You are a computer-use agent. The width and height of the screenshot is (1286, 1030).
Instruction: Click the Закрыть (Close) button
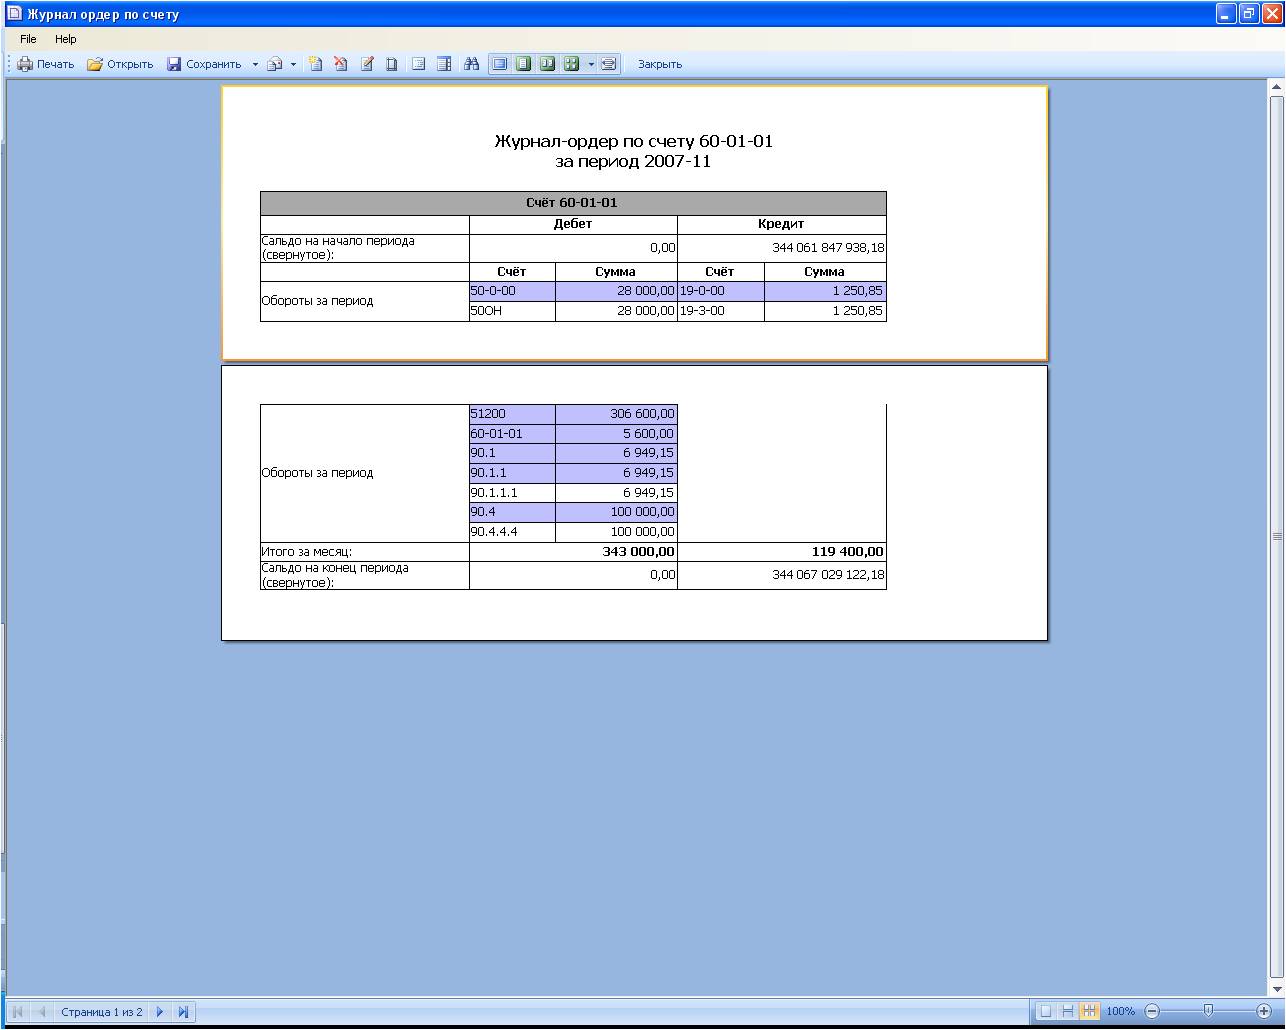[660, 64]
